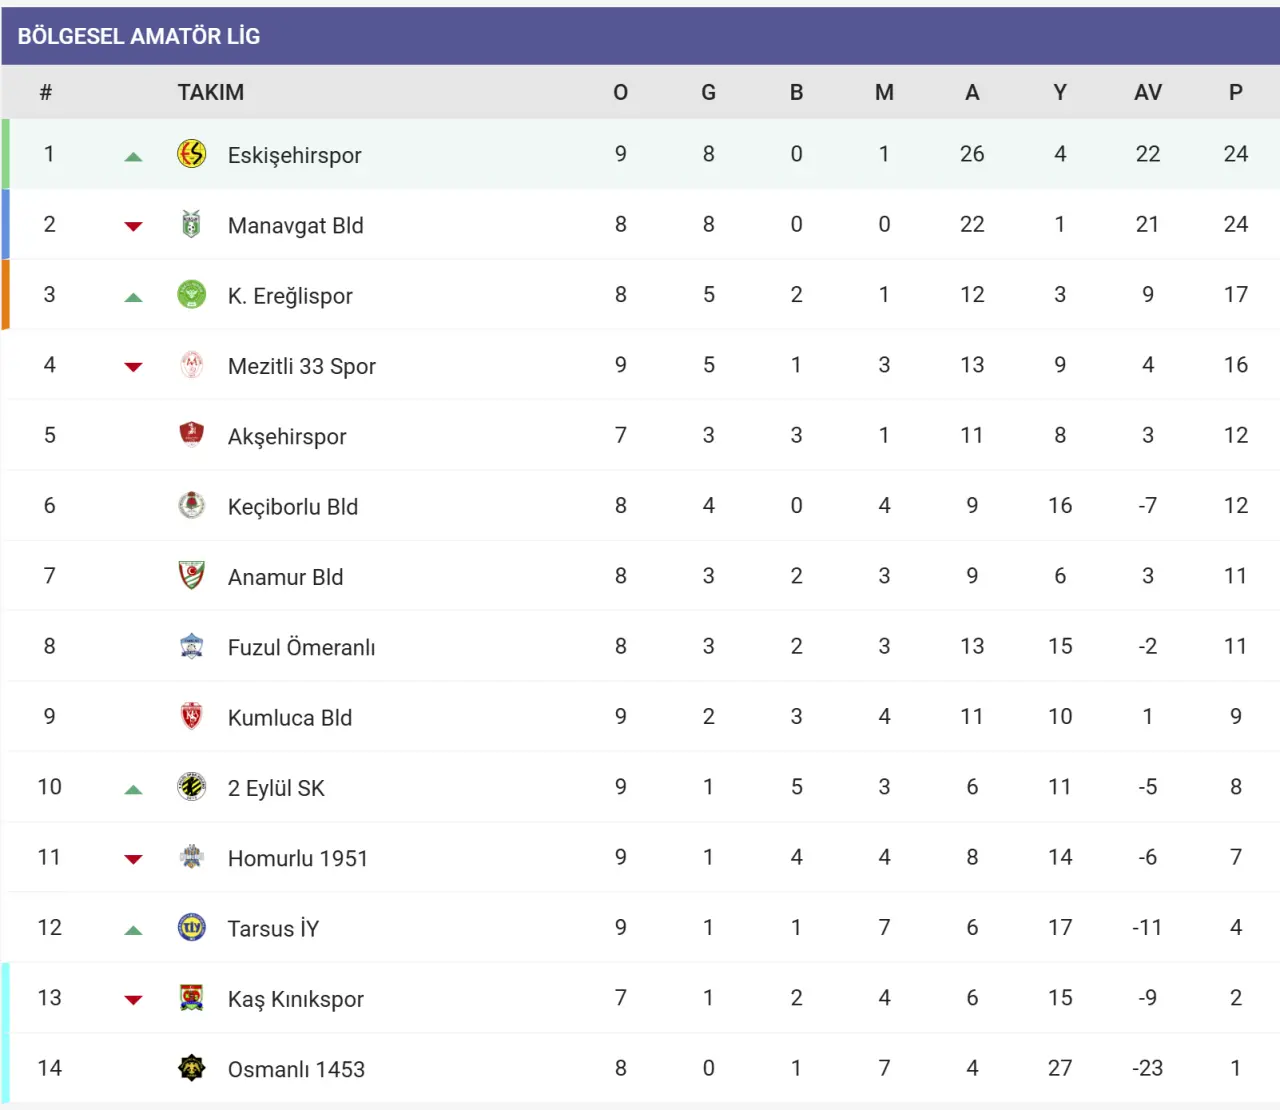Click the Akşehirspor red crest
Image resolution: width=1280 pixels, height=1110 pixels.
click(x=191, y=435)
